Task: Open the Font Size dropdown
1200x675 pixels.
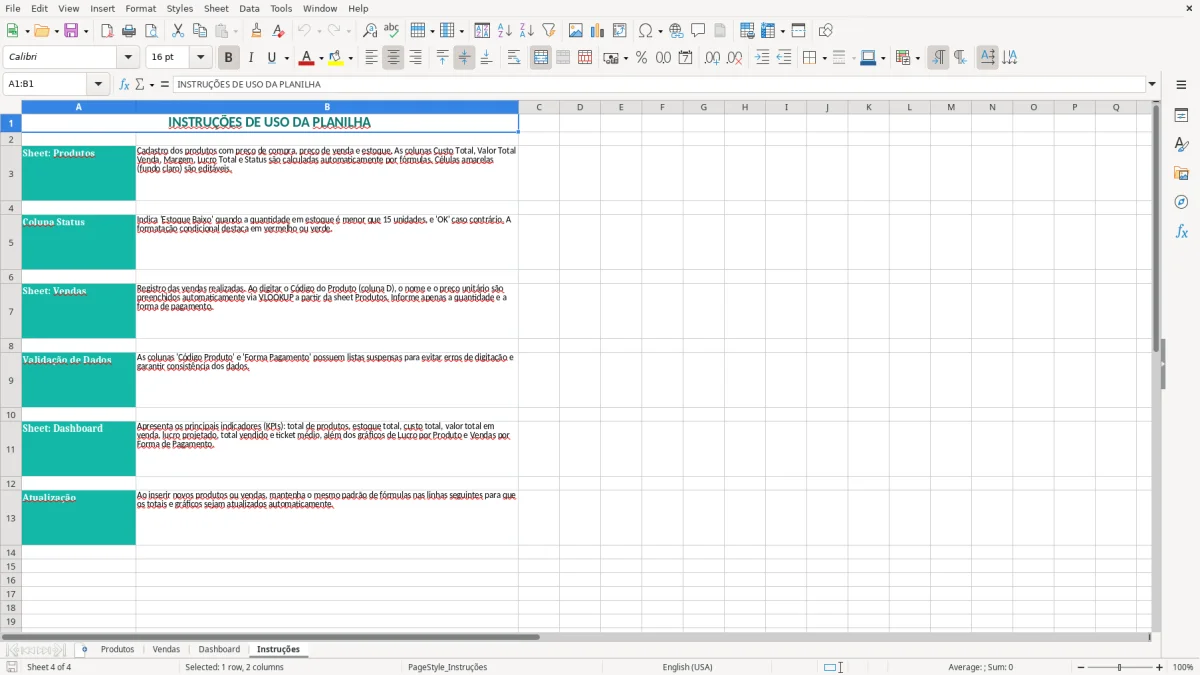Action: click(200, 58)
